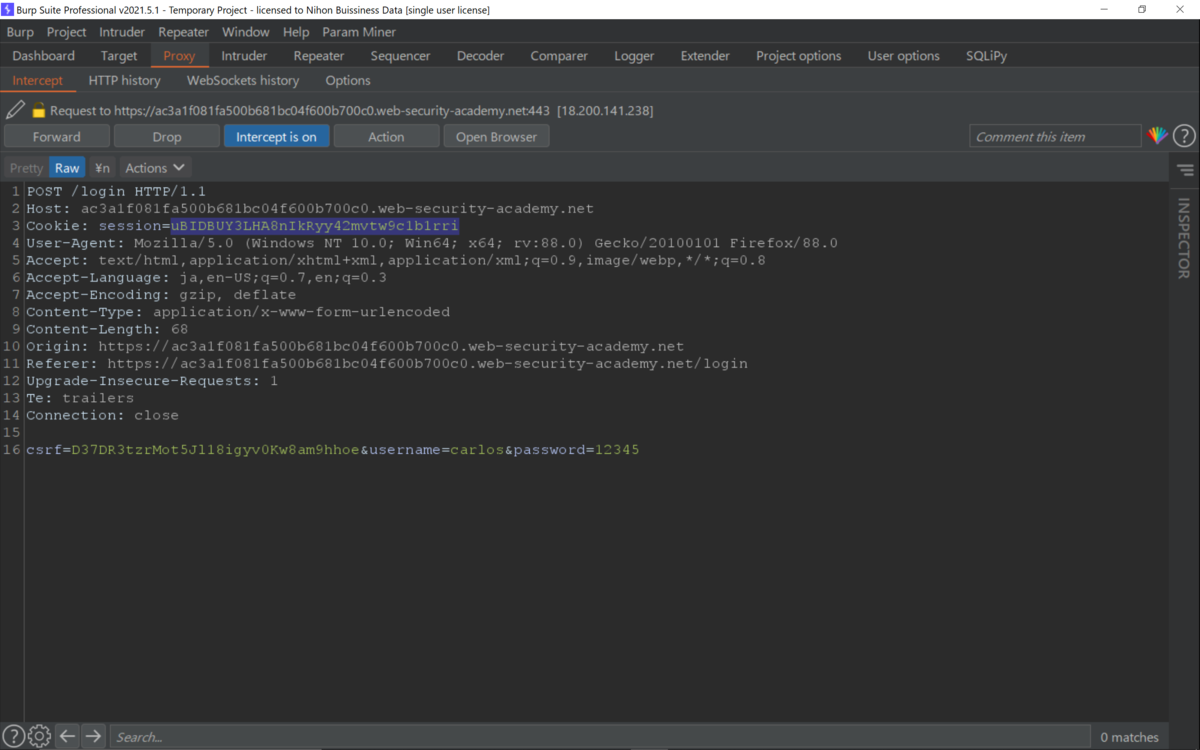Image resolution: width=1200 pixels, height=750 pixels.
Task: Switch to the Dashboard tab
Action: pos(43,56)
